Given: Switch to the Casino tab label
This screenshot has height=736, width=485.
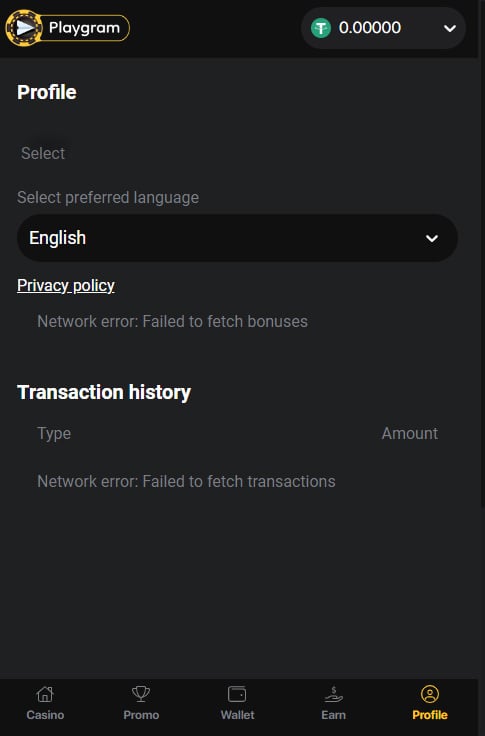Looking at the screenshot, I should click(45, 715).
